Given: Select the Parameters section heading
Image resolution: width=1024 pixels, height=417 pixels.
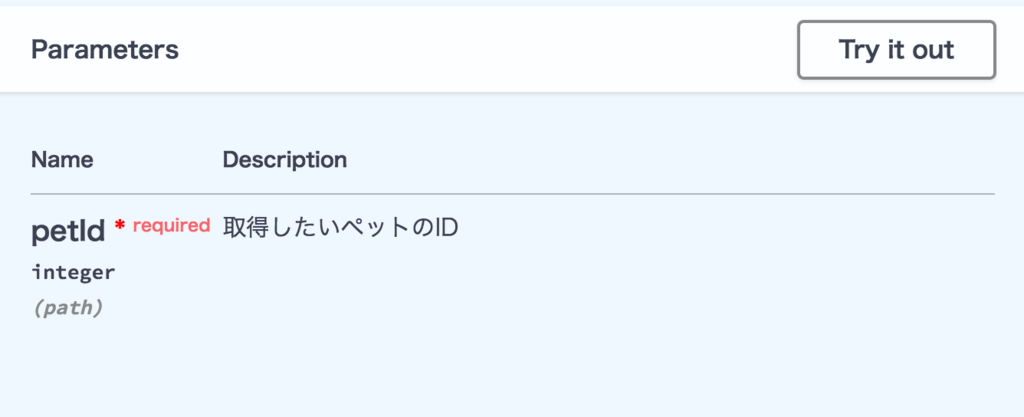Looking at the screenshot, I should click(x=105, y=50).
